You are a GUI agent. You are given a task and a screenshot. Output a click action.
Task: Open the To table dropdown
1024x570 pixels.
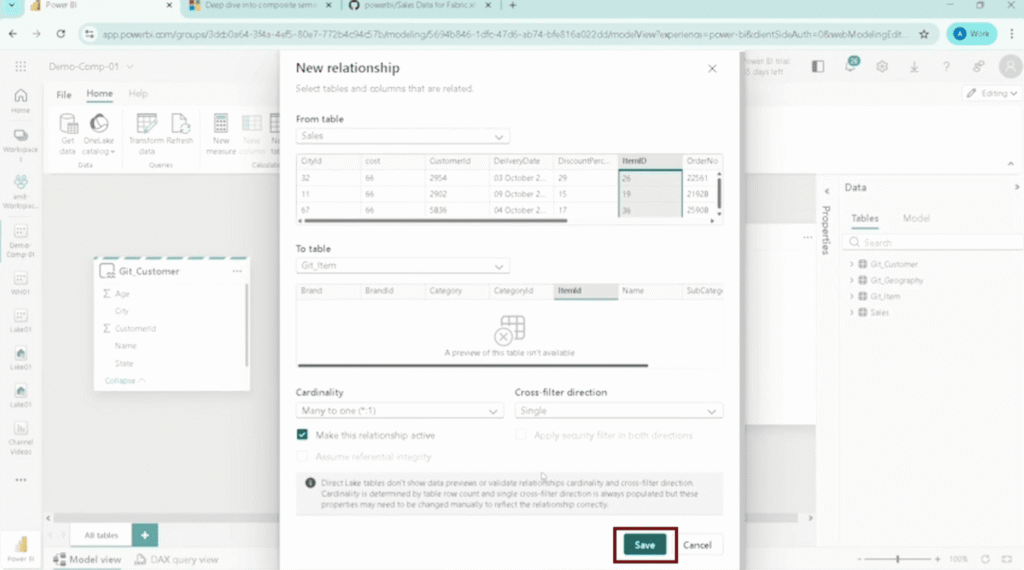point(402,266)
